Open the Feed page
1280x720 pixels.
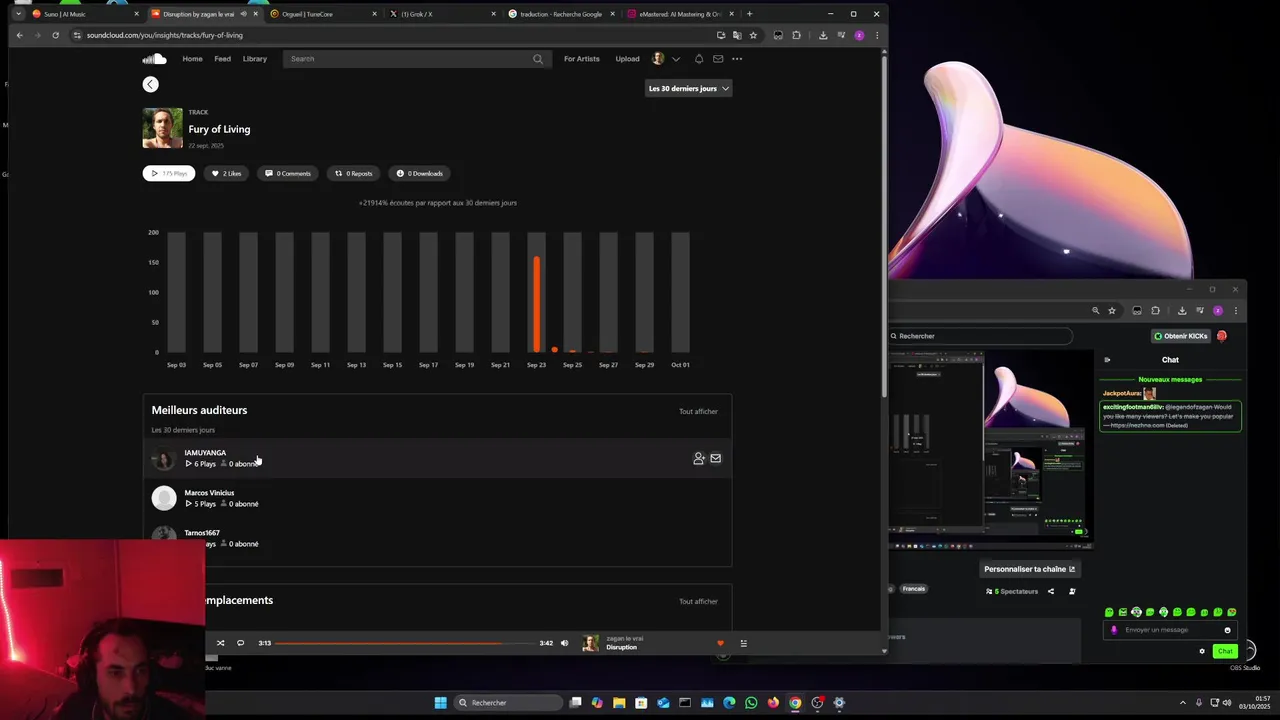(222, 59)
